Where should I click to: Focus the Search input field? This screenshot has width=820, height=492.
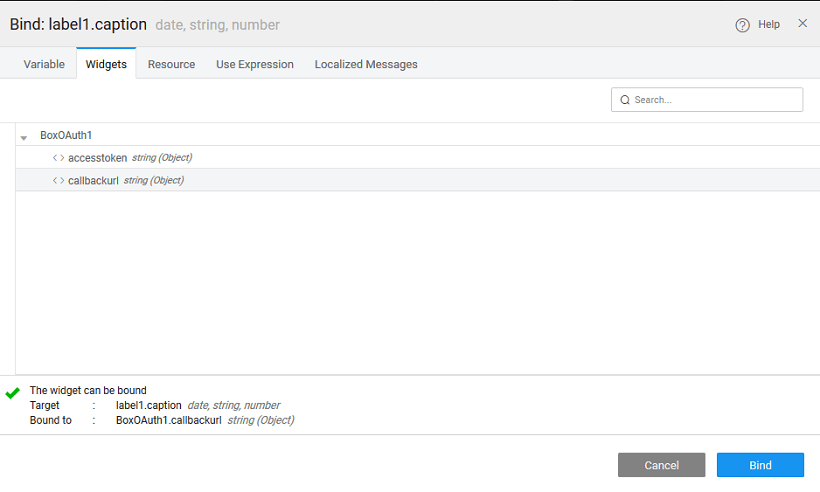coord(715,100)
